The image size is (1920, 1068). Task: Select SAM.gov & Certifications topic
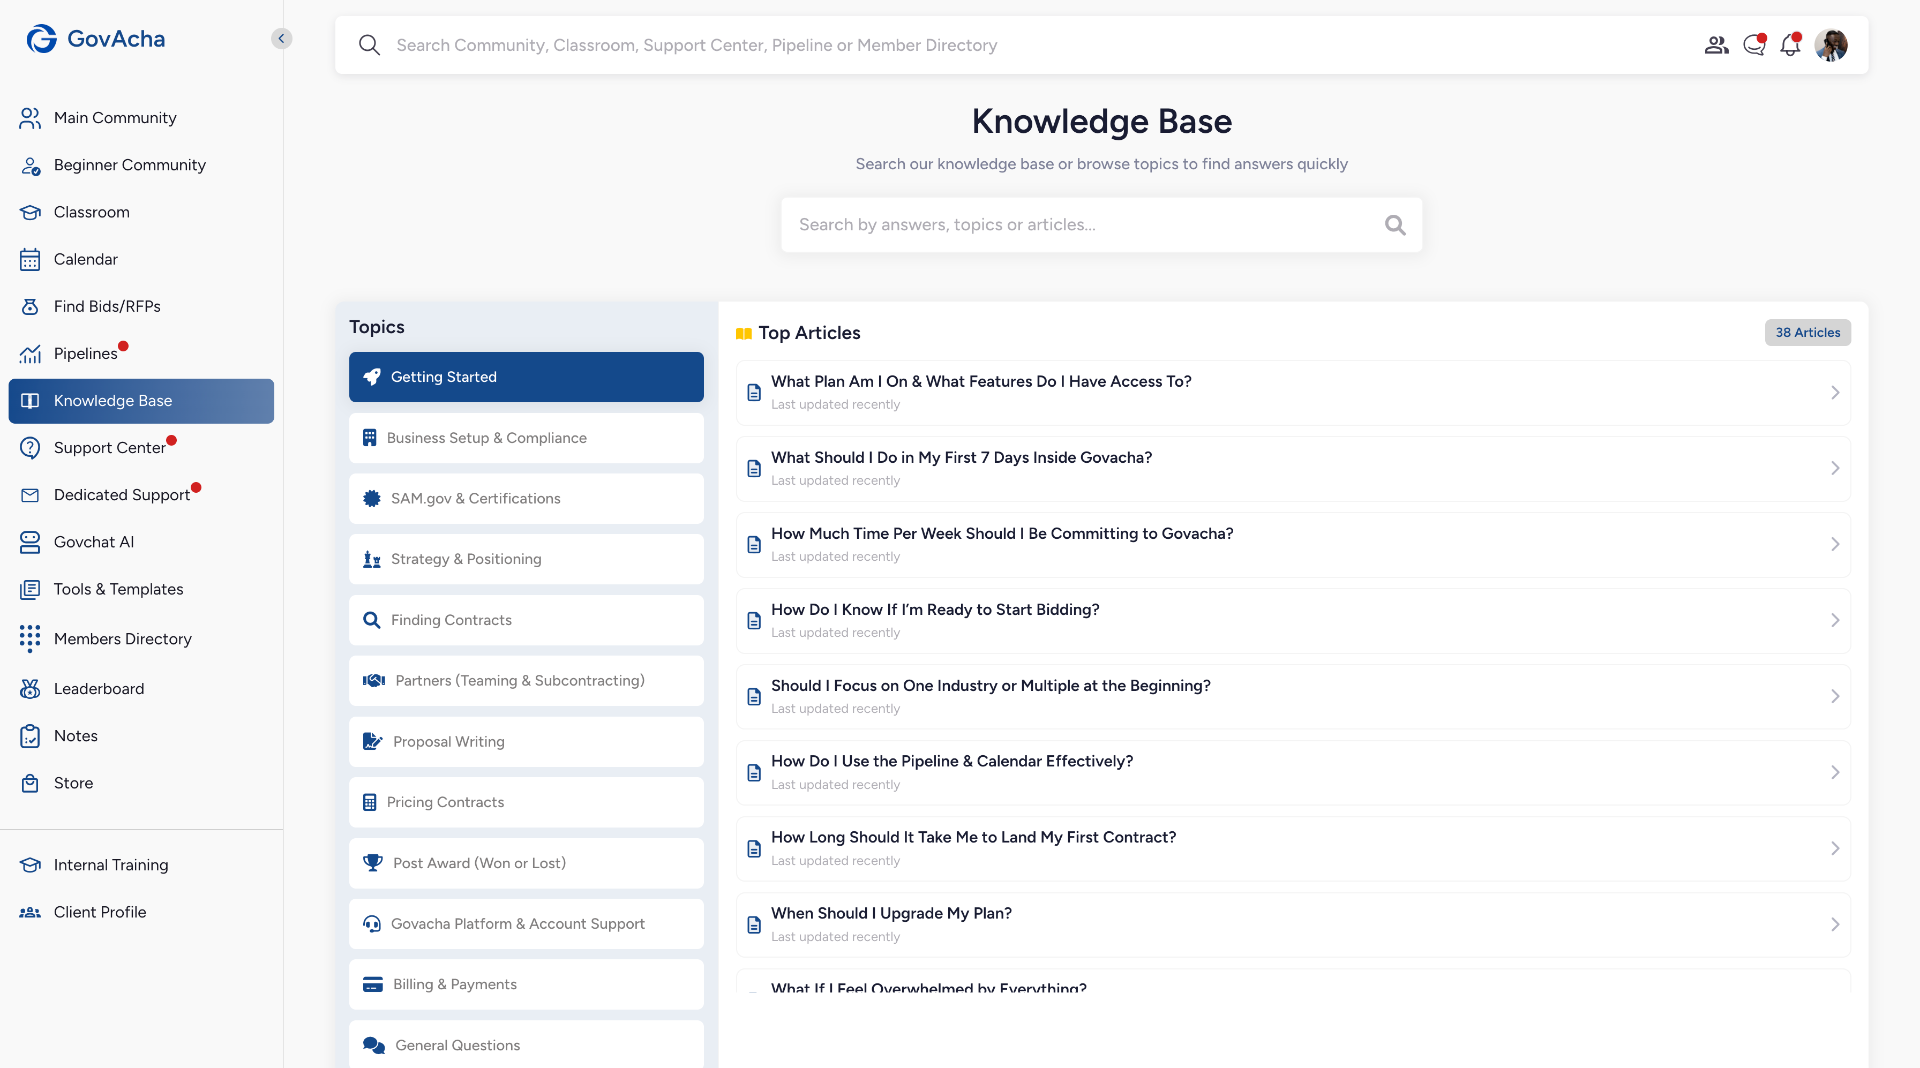(526, 499)
